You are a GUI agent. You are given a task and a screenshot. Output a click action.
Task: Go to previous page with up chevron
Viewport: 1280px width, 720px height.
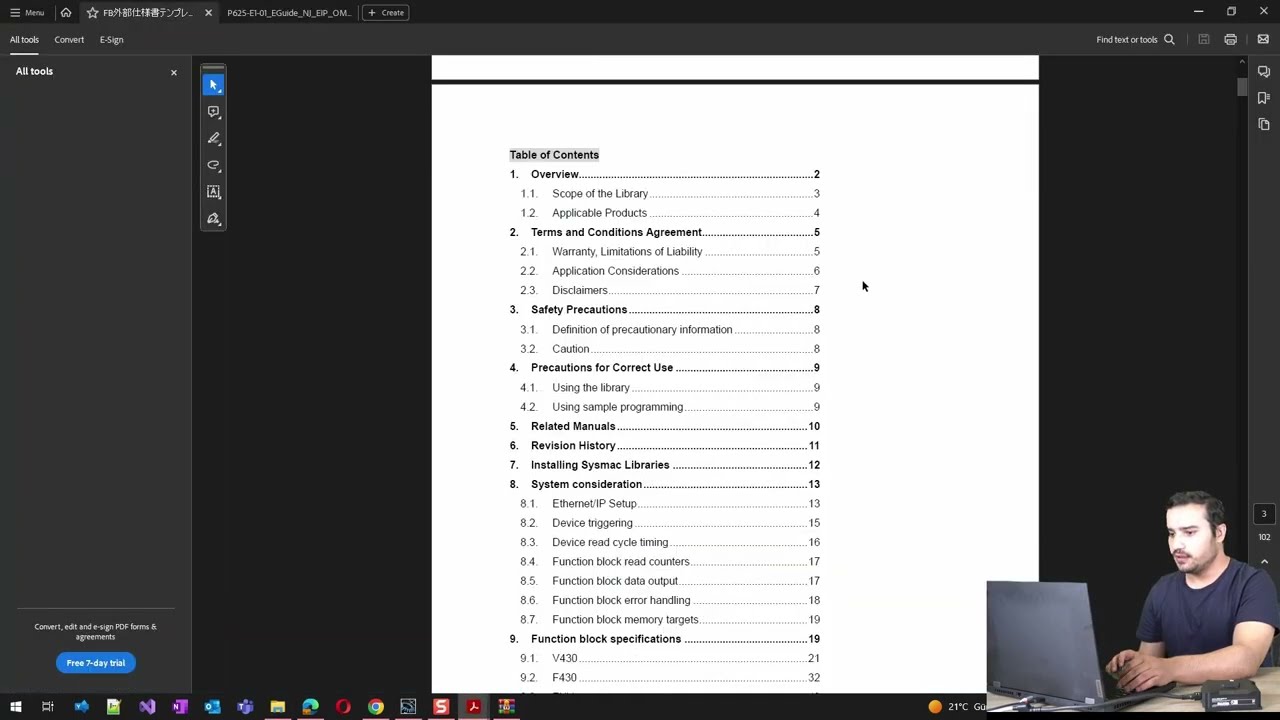tap(1264, 562)
